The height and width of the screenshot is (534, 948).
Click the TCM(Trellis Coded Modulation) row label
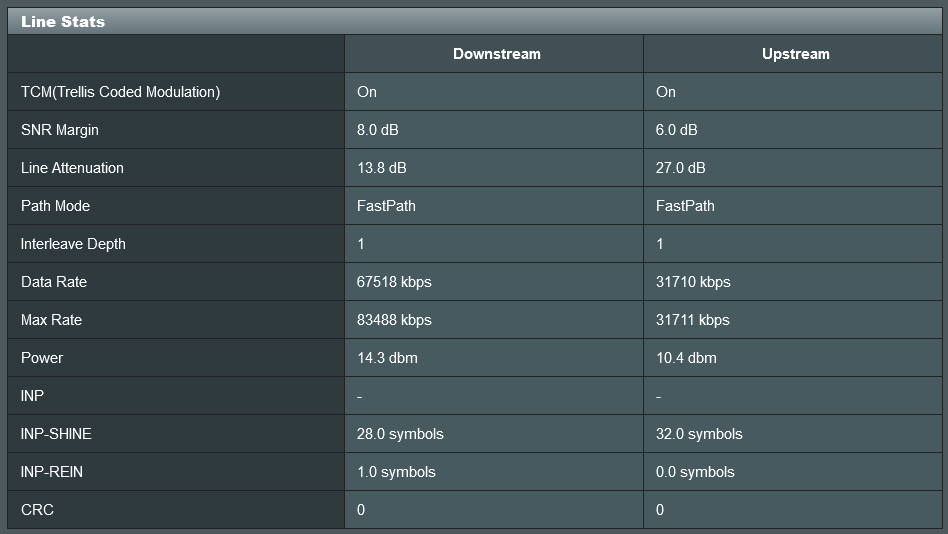click(x=120, y=92)
